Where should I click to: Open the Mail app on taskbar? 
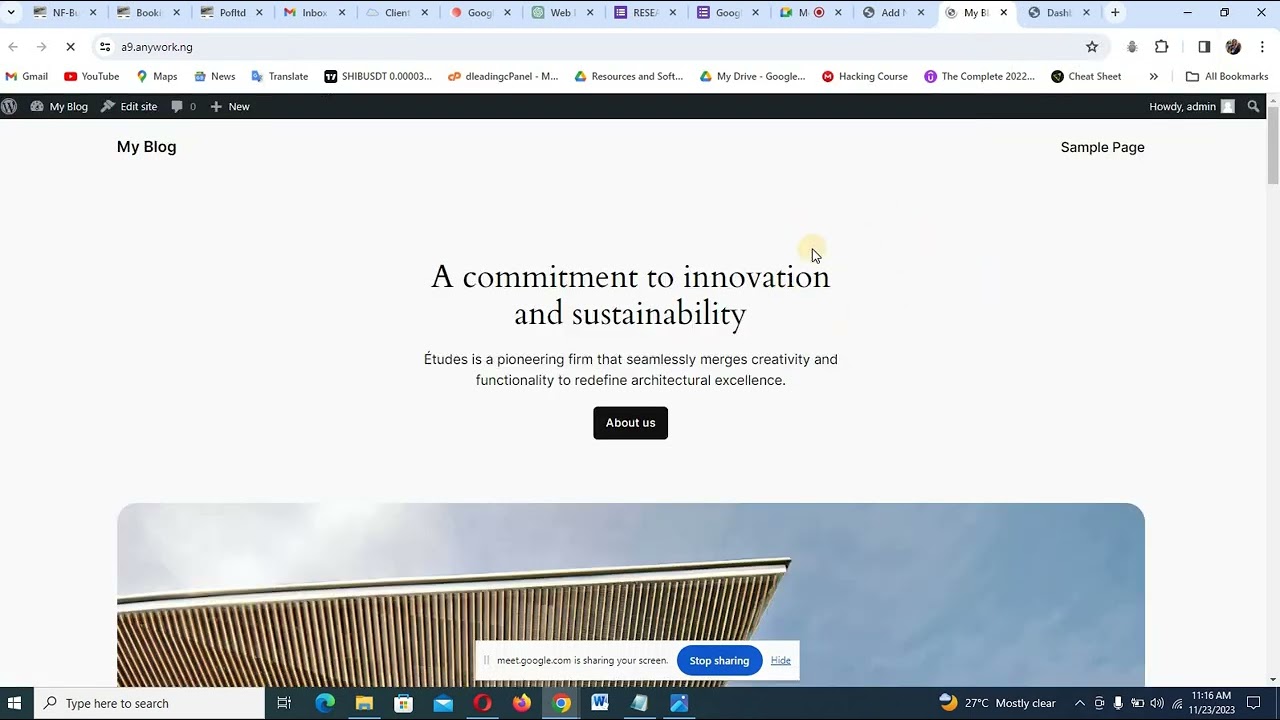[x=443, y=703]
